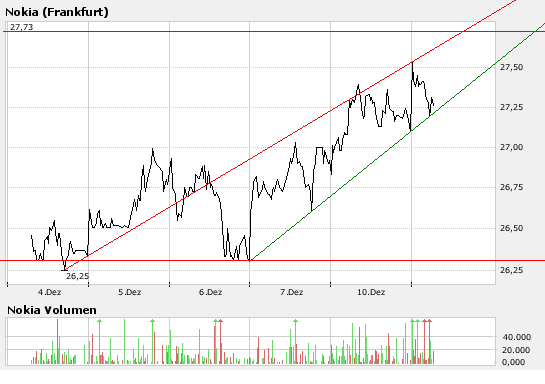
Task: Click the 26,25 low price label
Action: [x=78, y=276]
